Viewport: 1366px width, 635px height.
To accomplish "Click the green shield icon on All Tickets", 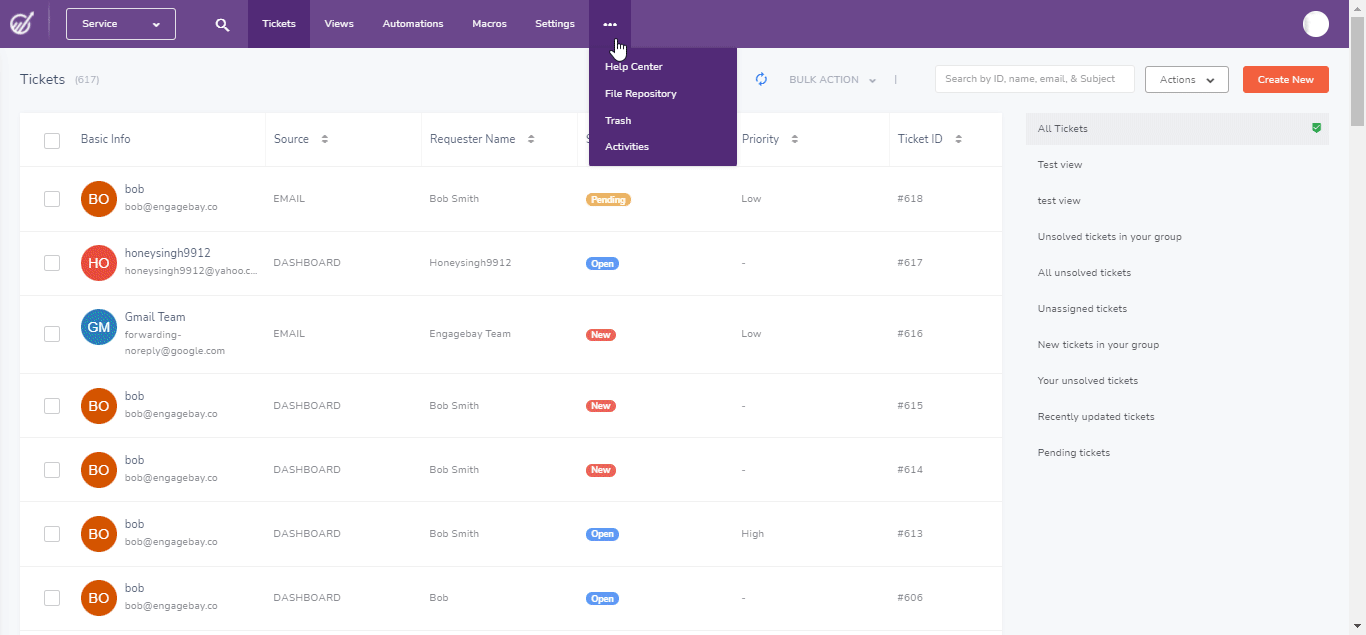I will click(x=1317, y=128).
